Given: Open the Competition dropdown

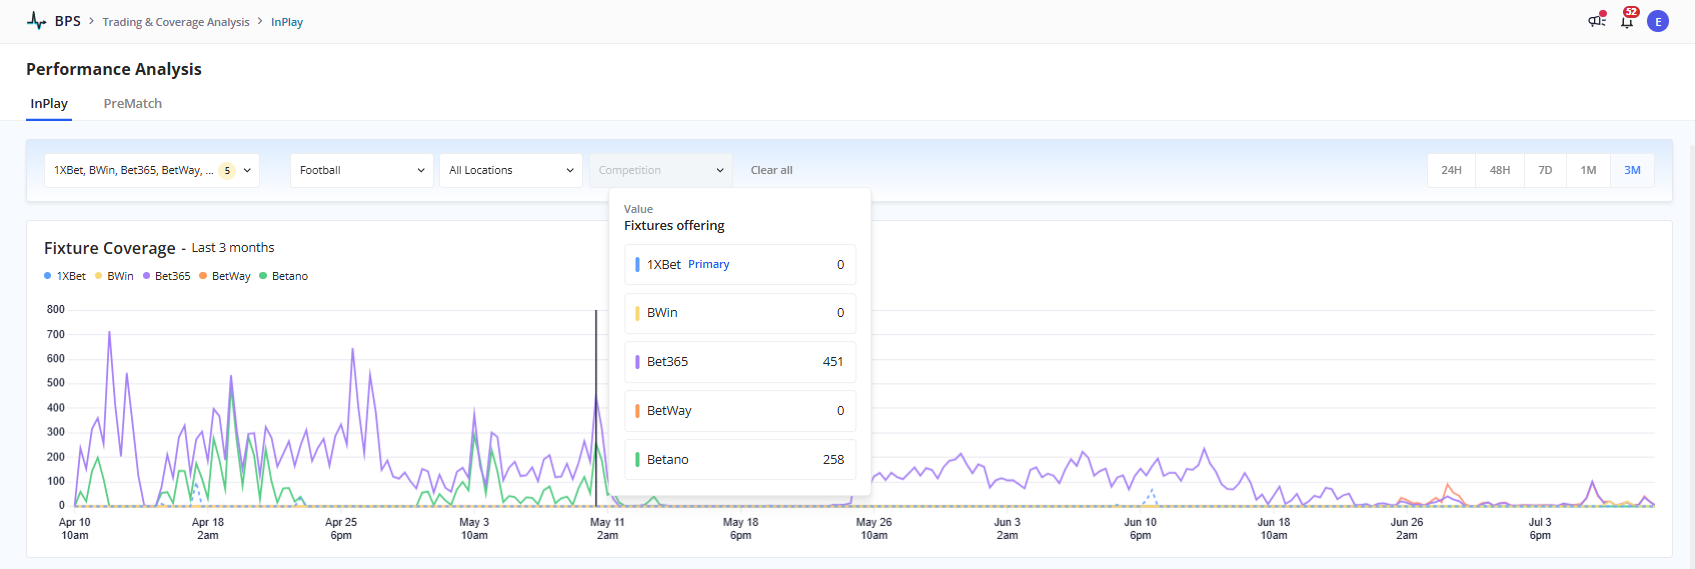Looking at the screenshot, I should pyautogui.click(x=660, y=170).
